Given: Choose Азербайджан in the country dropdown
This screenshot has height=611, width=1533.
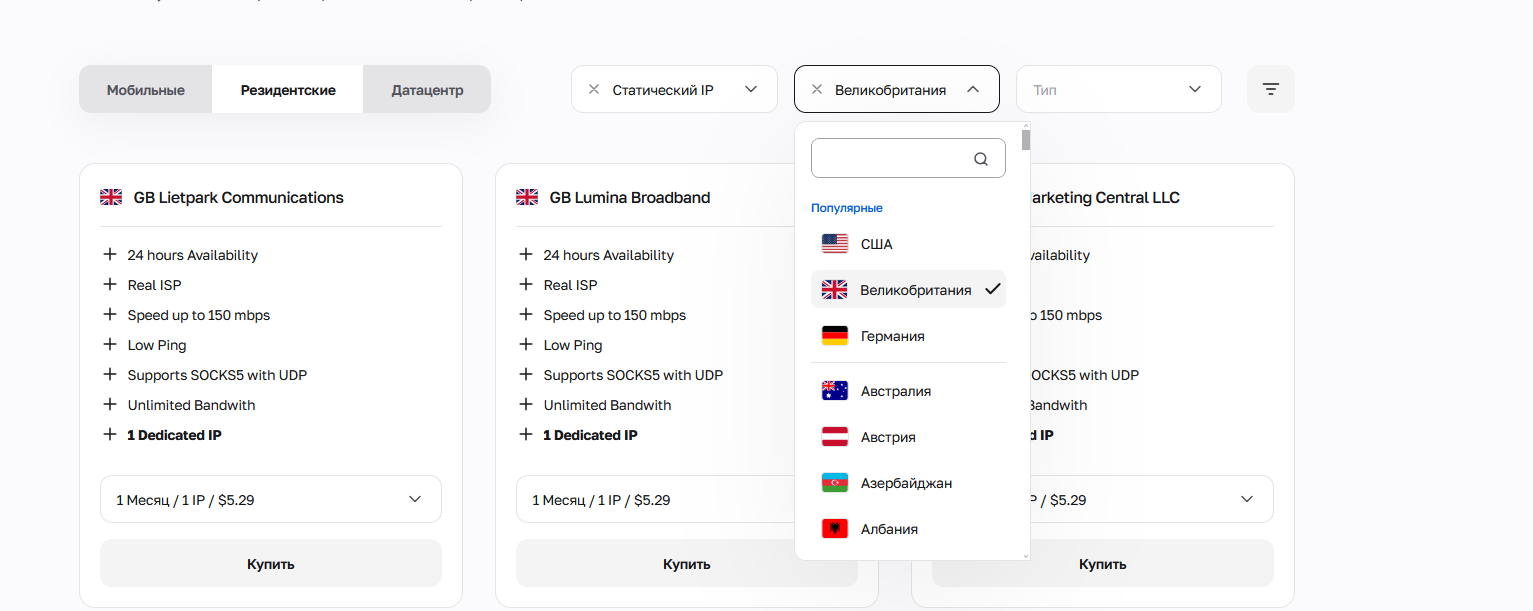Looking at the screenshot, I should pos(906,483).
